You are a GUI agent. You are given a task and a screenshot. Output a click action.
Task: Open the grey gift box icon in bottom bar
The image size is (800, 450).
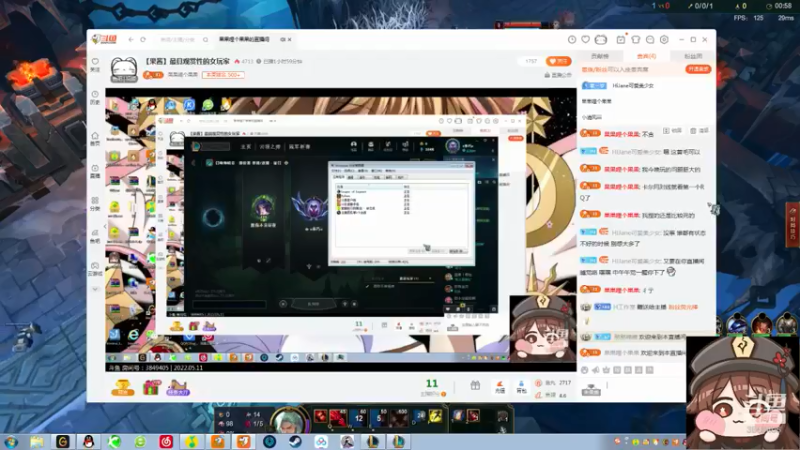tap(475, 386)
